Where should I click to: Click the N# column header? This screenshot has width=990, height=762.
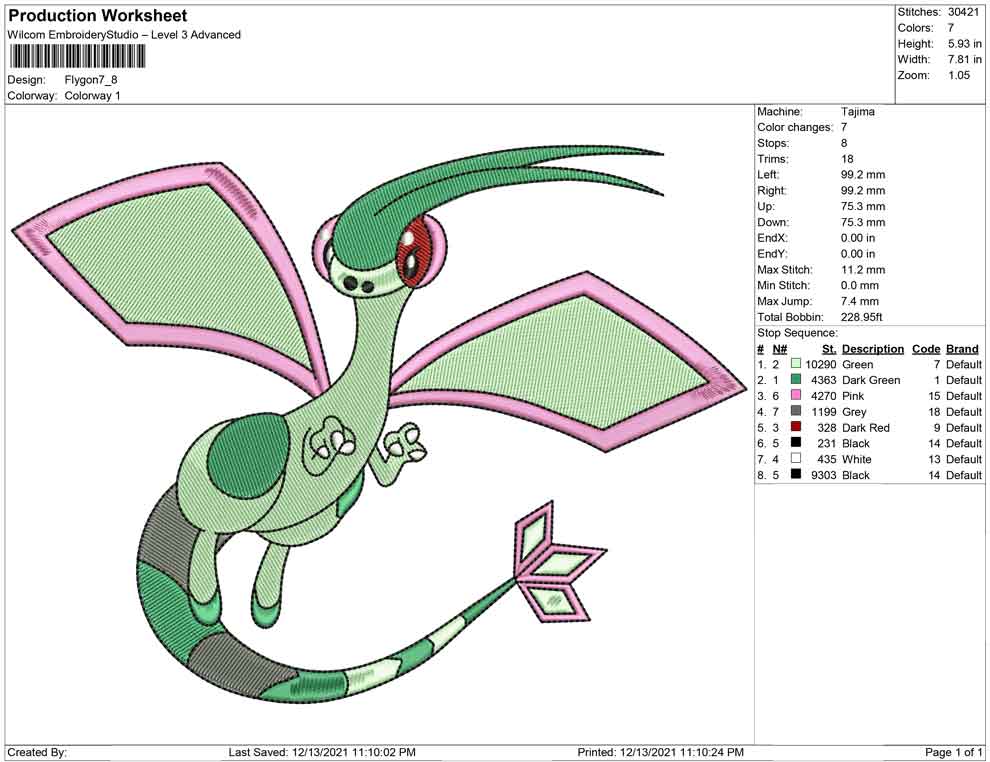[780, 349]
